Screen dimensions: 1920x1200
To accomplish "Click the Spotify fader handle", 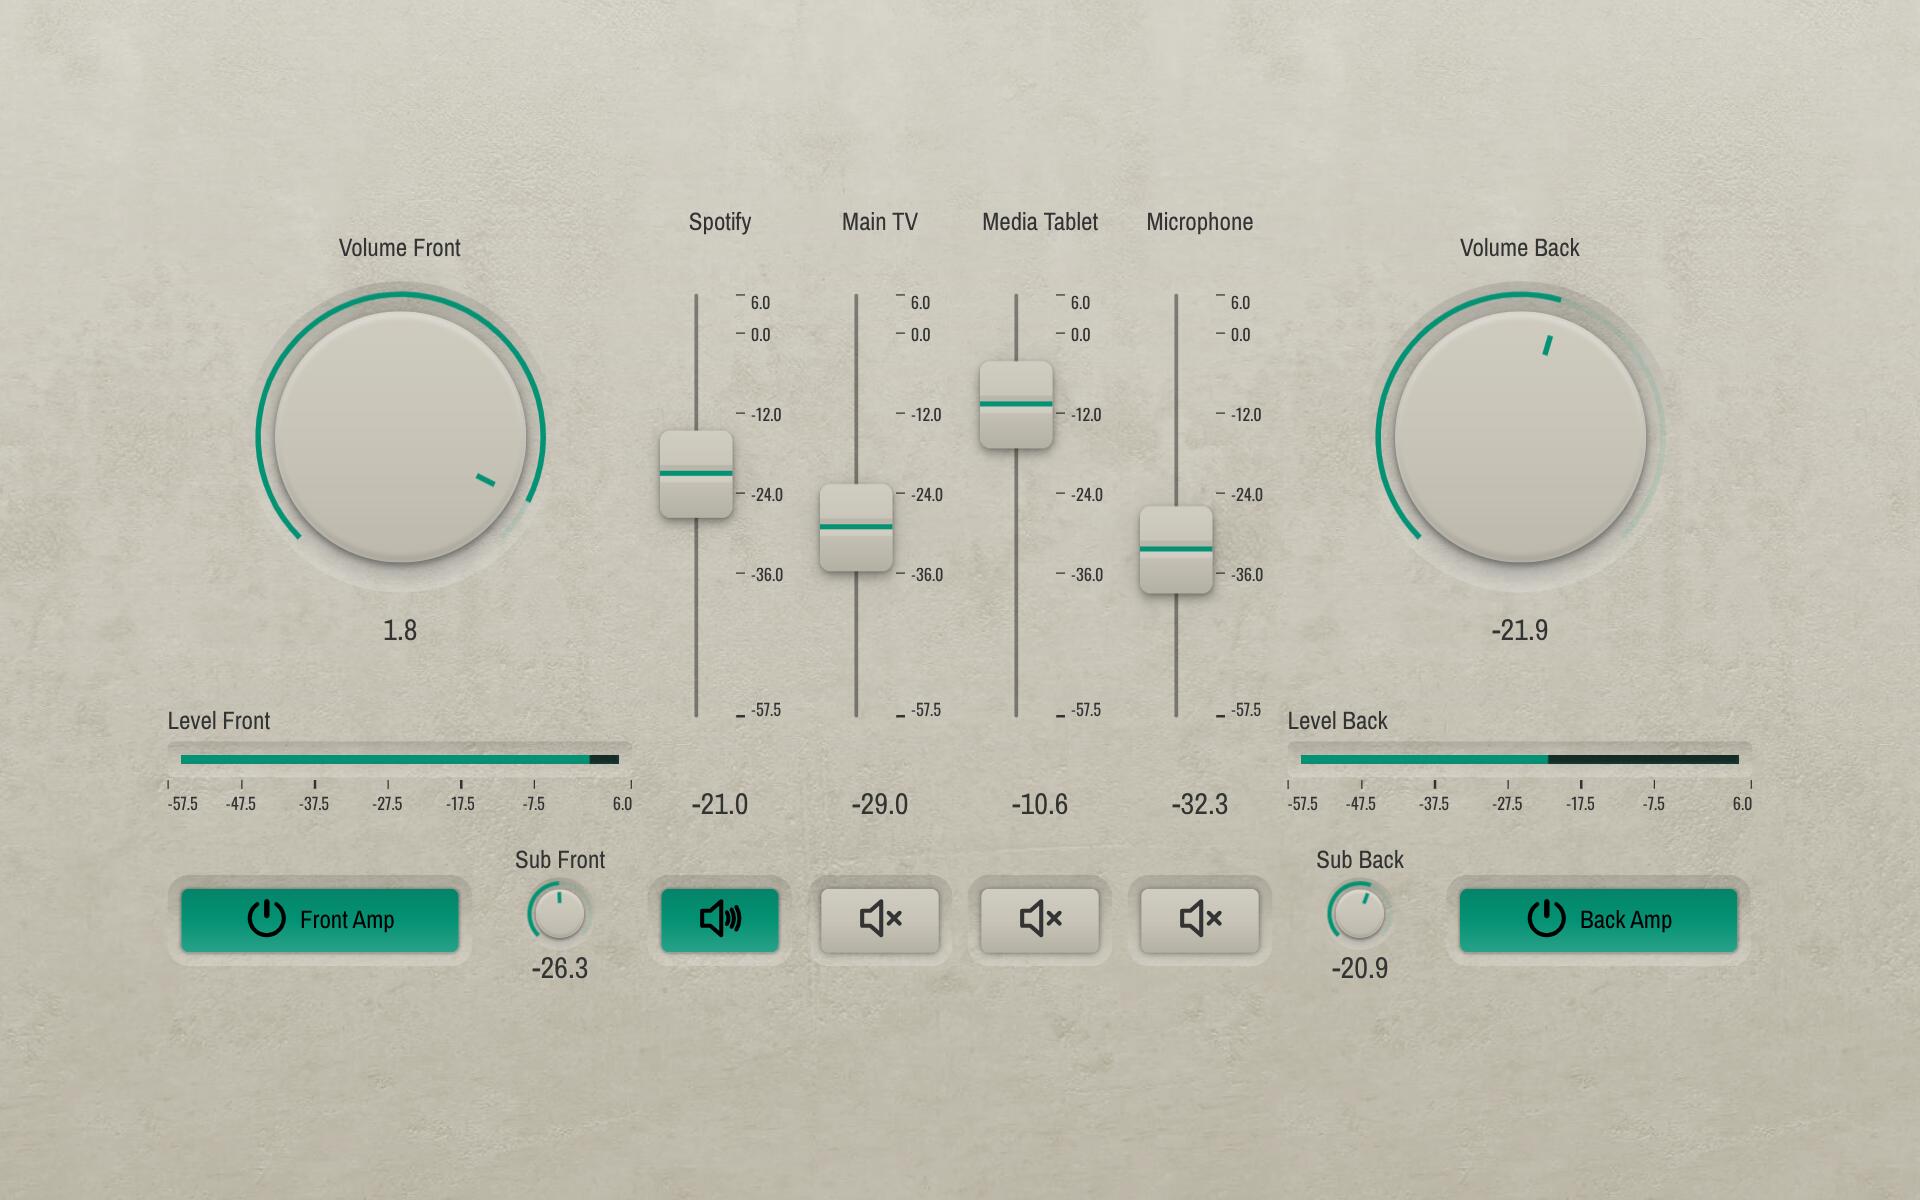I will 696,474.
